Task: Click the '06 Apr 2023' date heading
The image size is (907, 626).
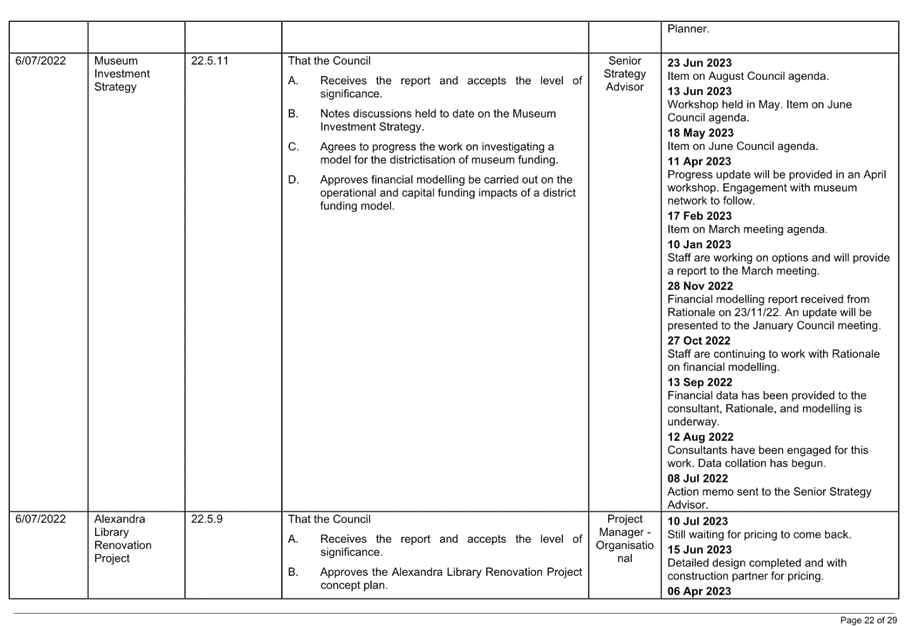Action: [x=699, y=591]
